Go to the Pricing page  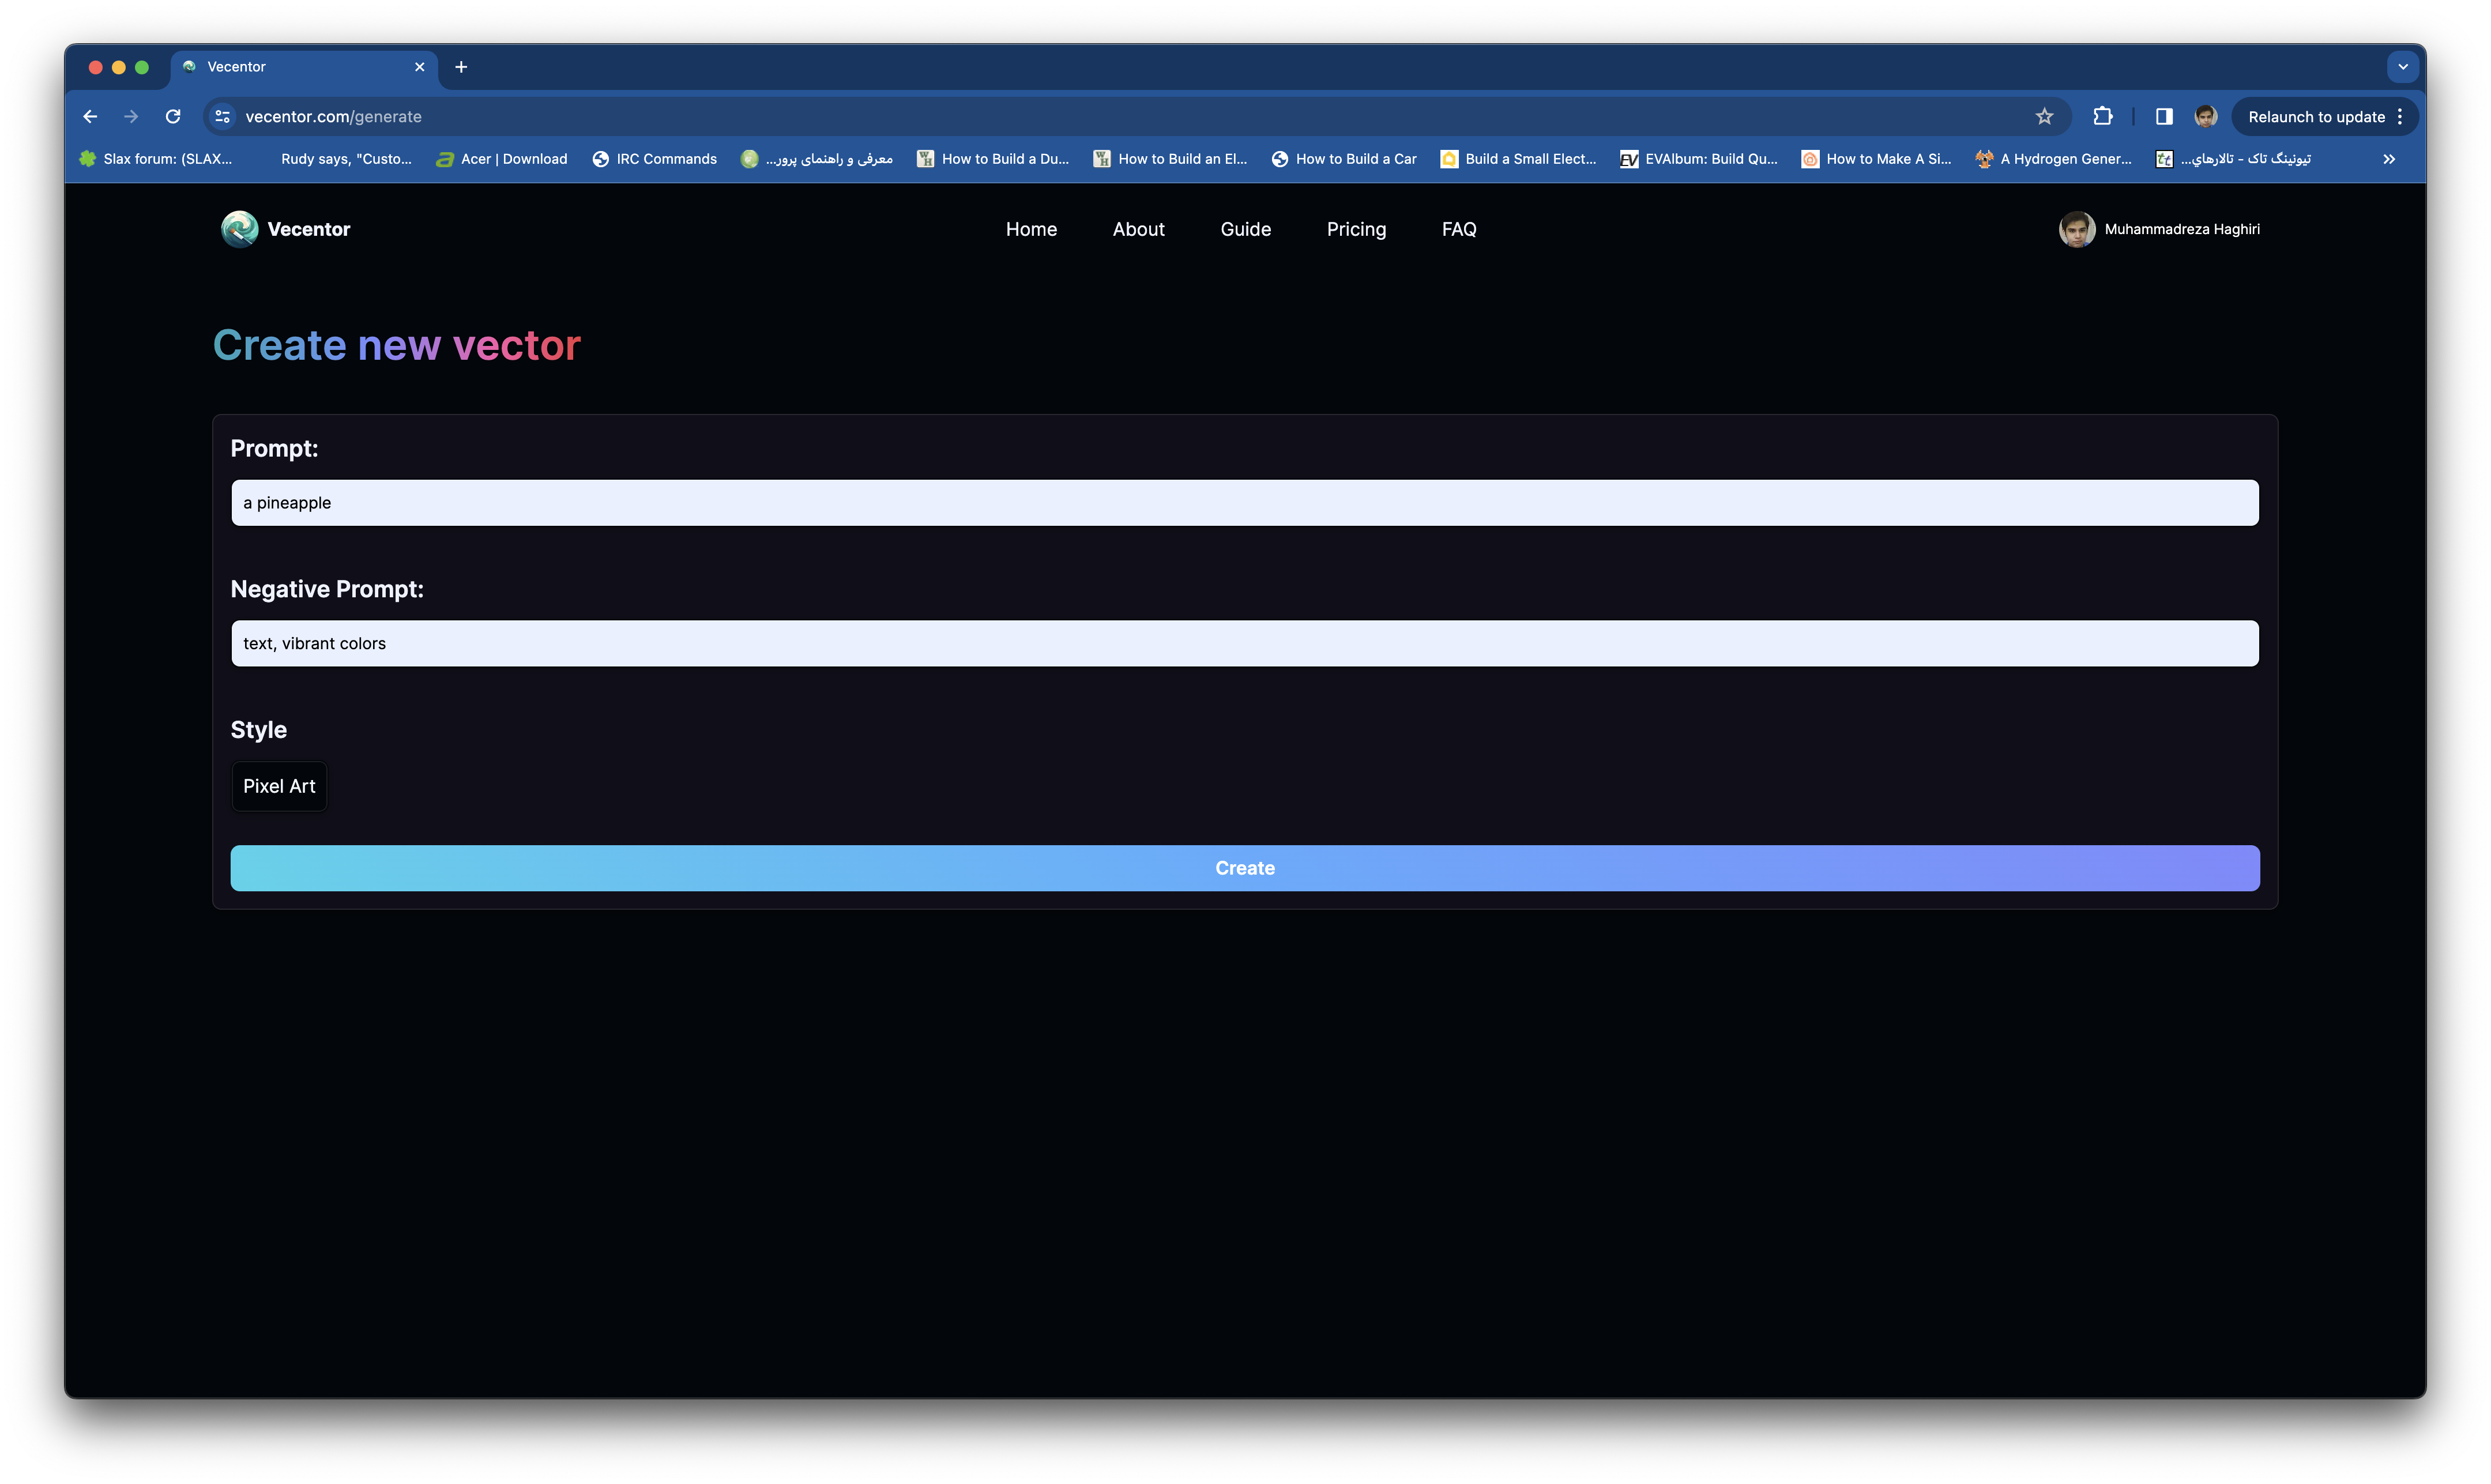[1356, 229]
